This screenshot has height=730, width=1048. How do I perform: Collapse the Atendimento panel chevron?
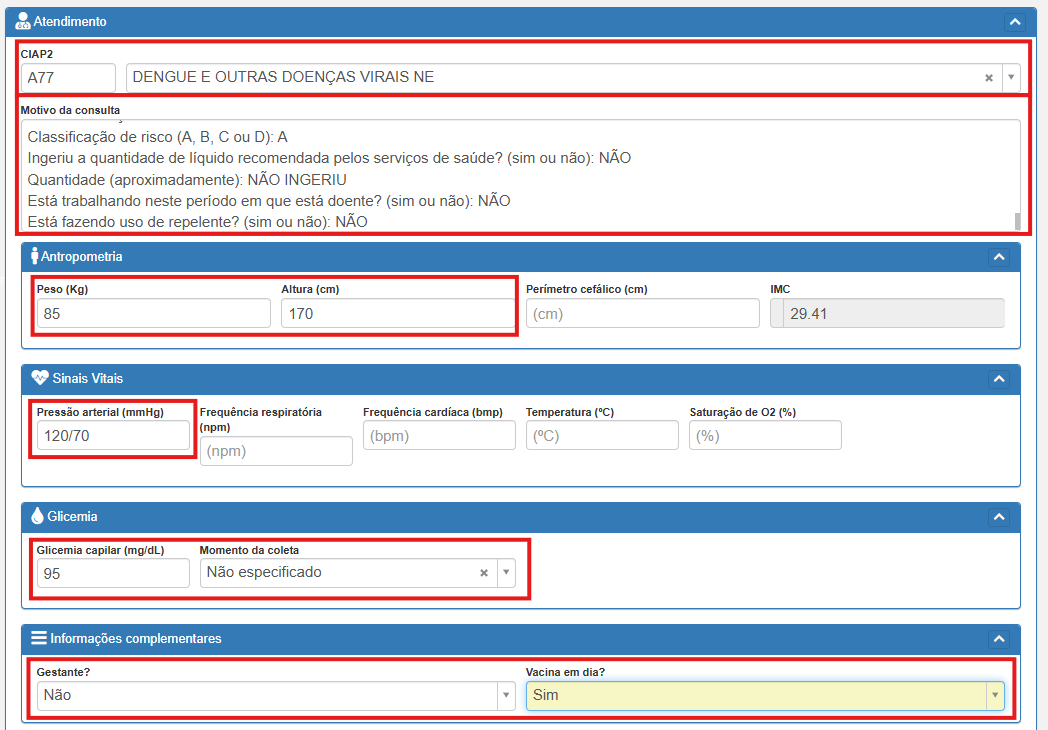[x=1015, y=21]
